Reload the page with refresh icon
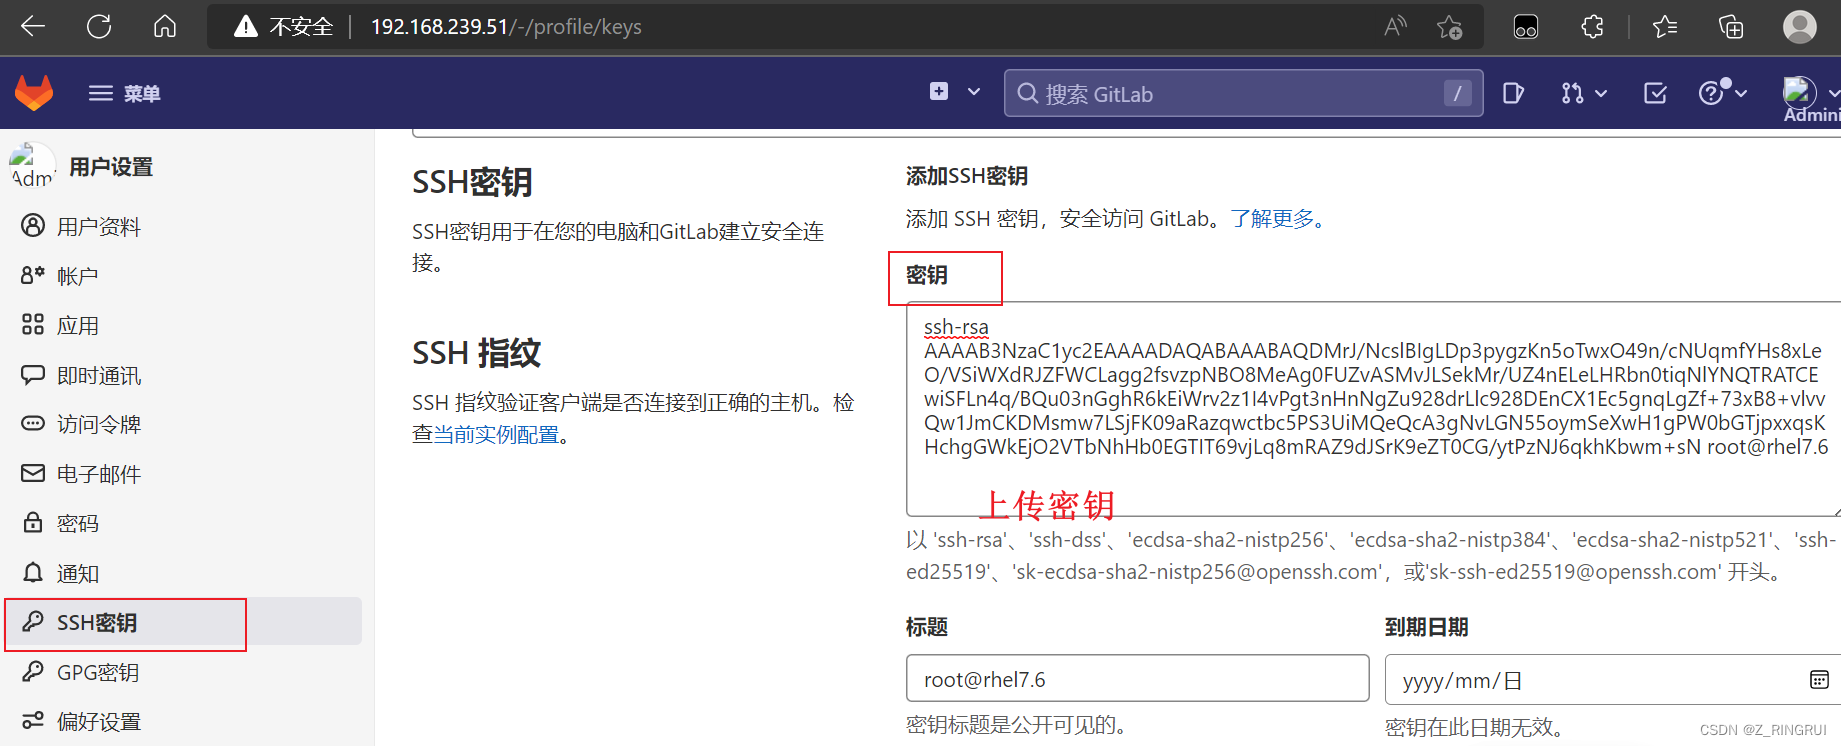The height and width of the screenshot is (746, 1841). (x=99, y=27)
